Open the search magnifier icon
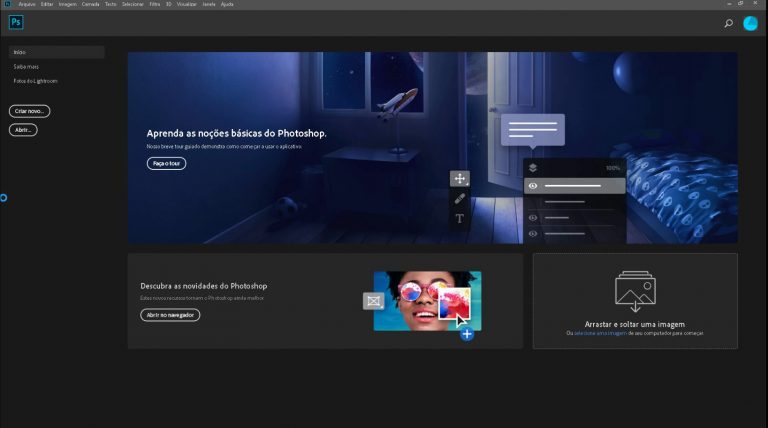Image resolution: width=768 pixels, height=428 pixels. tap(728, 23)
